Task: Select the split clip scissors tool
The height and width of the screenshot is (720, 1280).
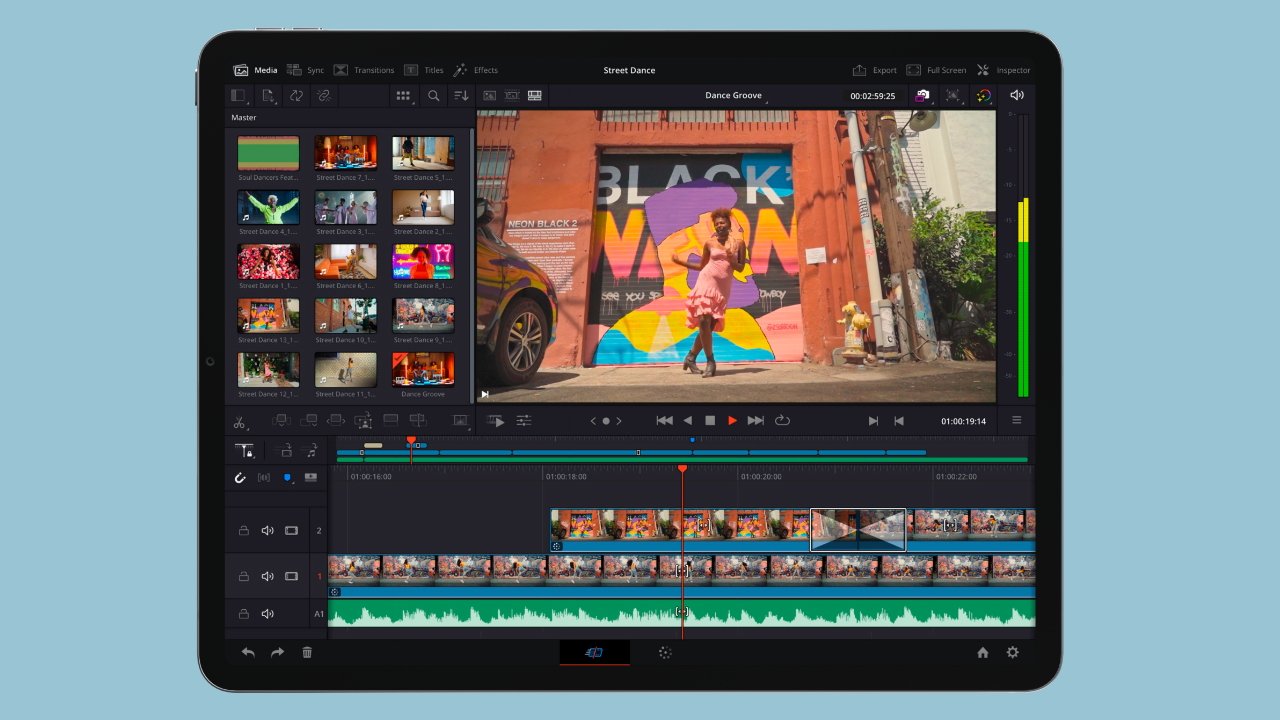Action: (x=239, y=422)
